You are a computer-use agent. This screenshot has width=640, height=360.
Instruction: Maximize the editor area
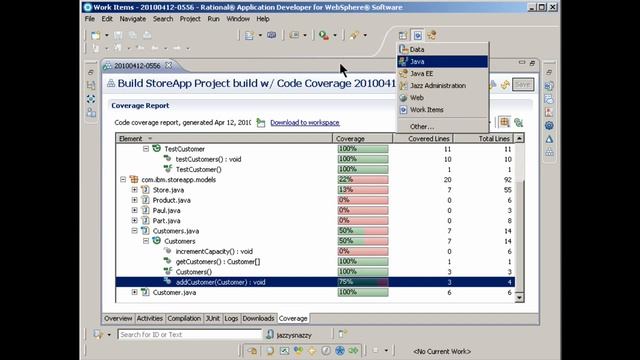[x=532, y=63]
